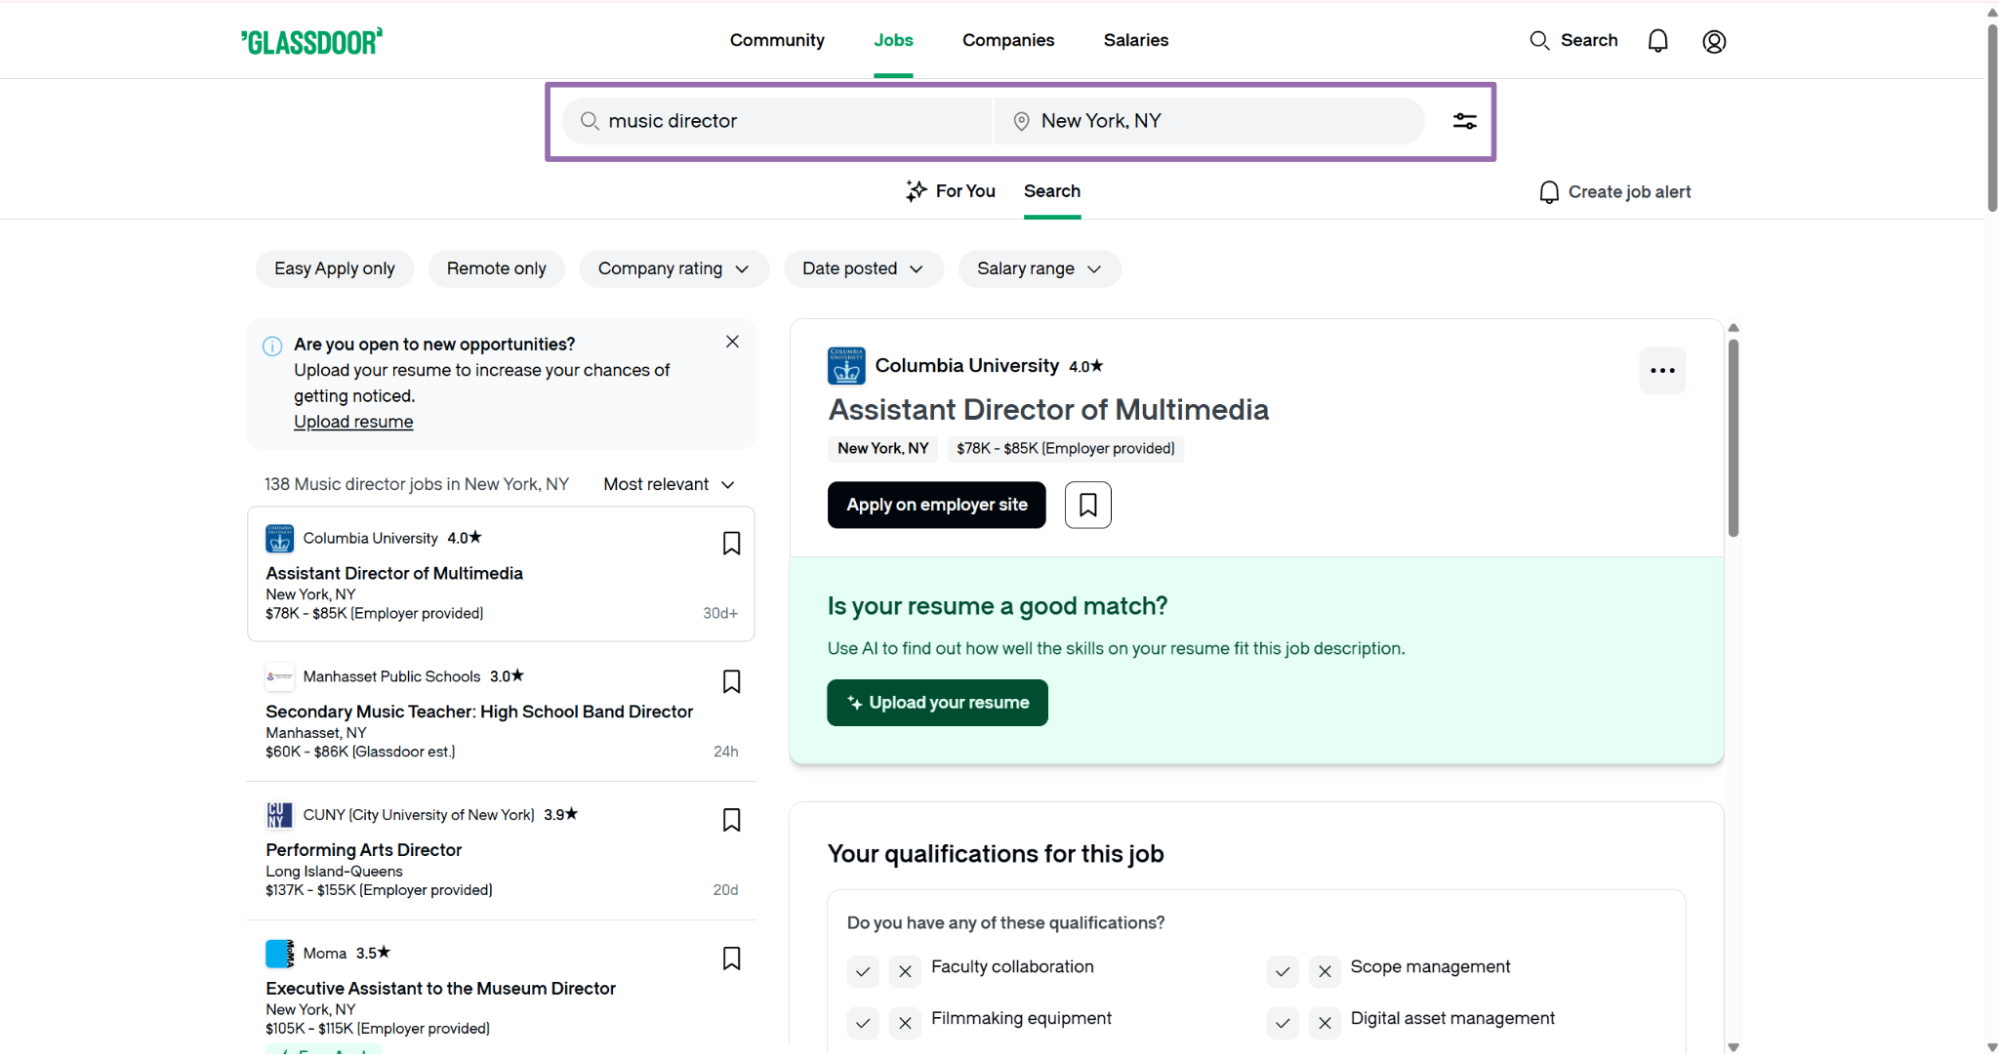Click the music director search field
Viewport: 1999px width, 1055px height.
click(x=777, y=121)
